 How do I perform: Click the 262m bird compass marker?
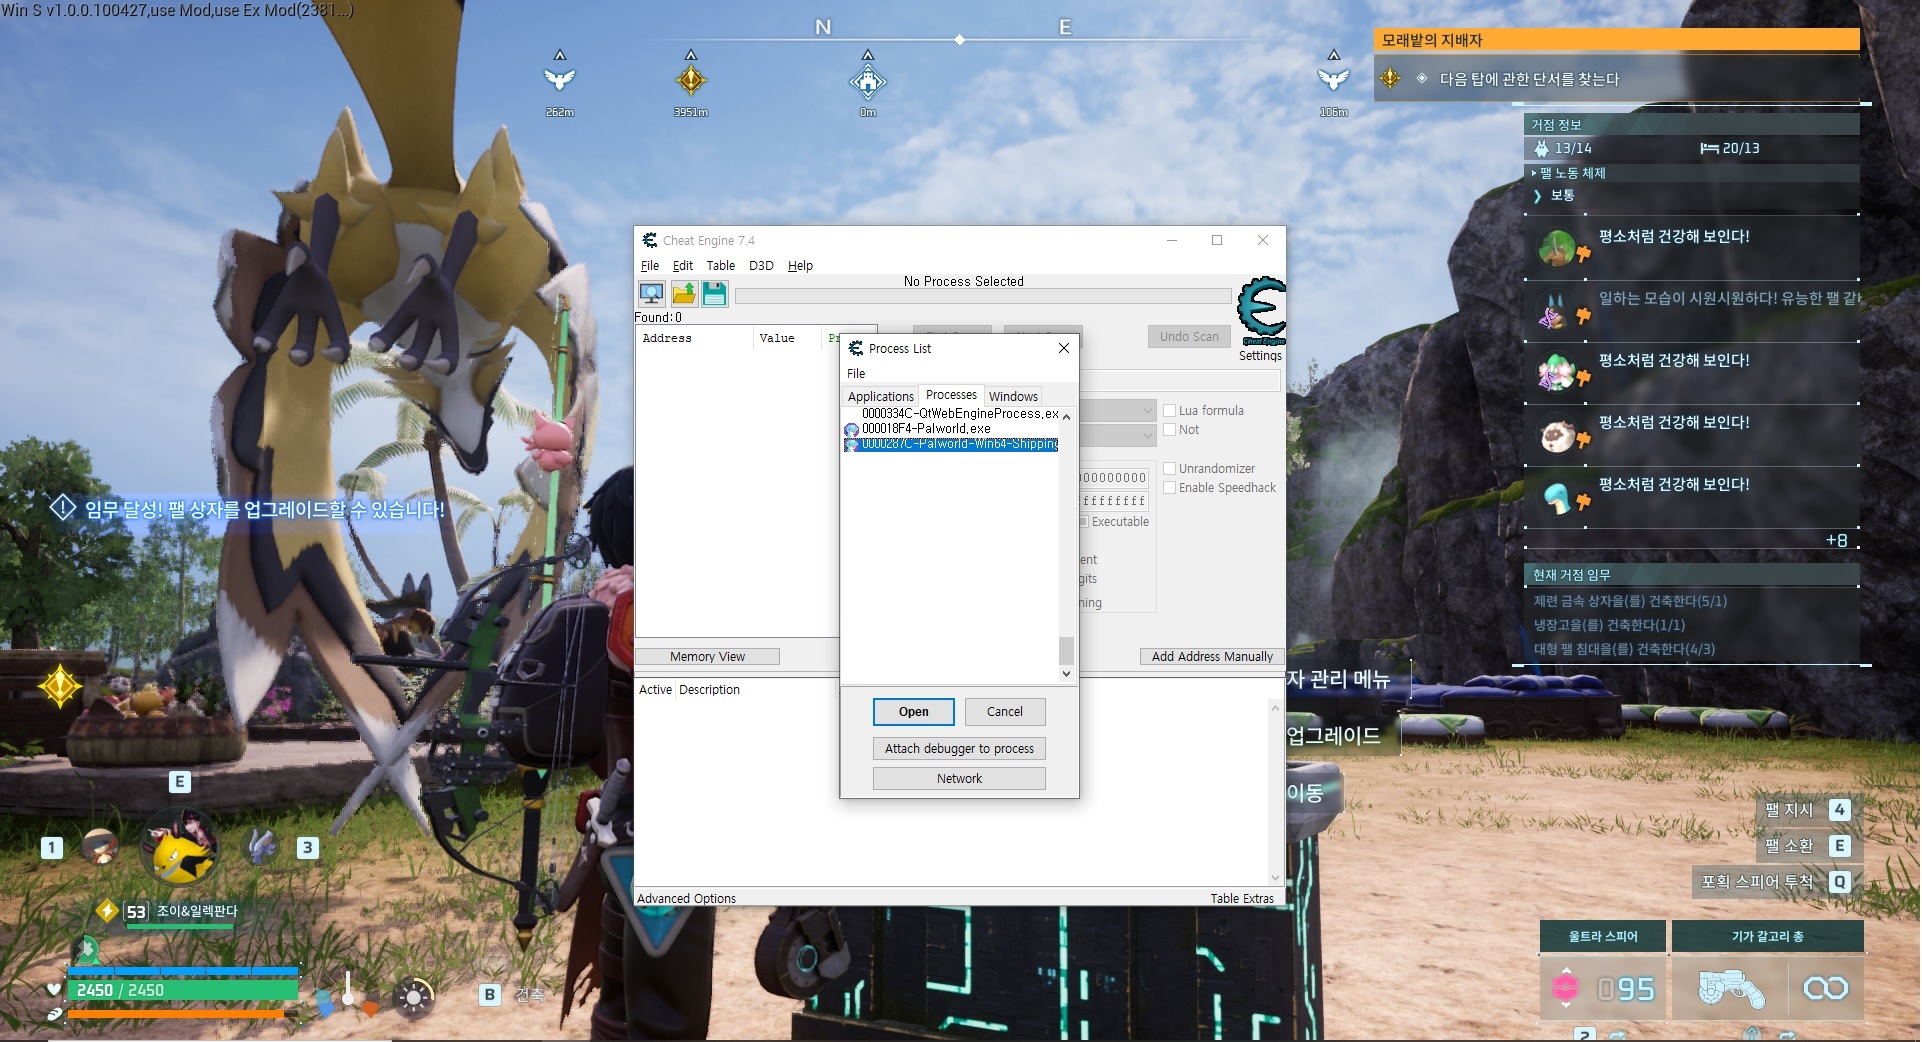[560, 78]
